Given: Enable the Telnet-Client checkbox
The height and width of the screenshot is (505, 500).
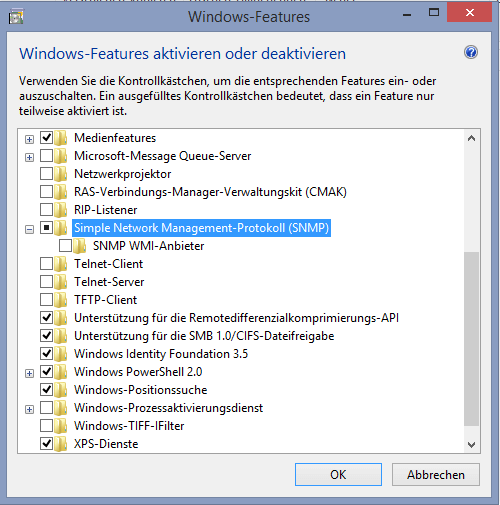Looking at the screenshot, I should pyautogui.click(x=46, y=263).
